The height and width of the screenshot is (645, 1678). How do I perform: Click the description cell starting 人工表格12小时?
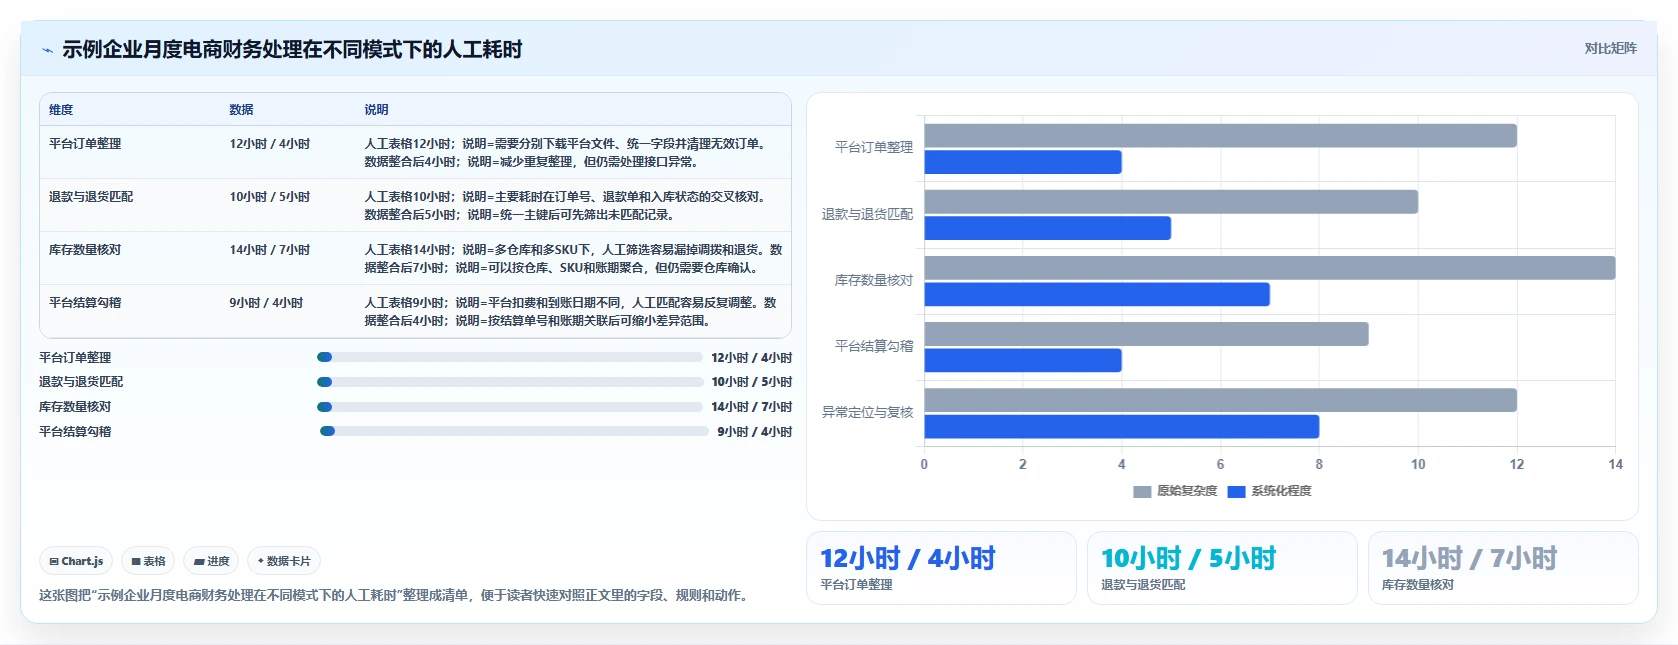click(x=569, y=153)
